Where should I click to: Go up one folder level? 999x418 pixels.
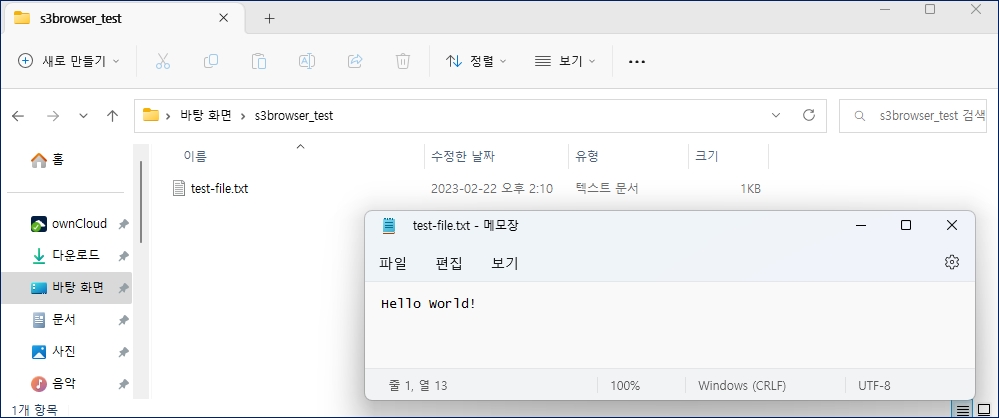point(113,115)
